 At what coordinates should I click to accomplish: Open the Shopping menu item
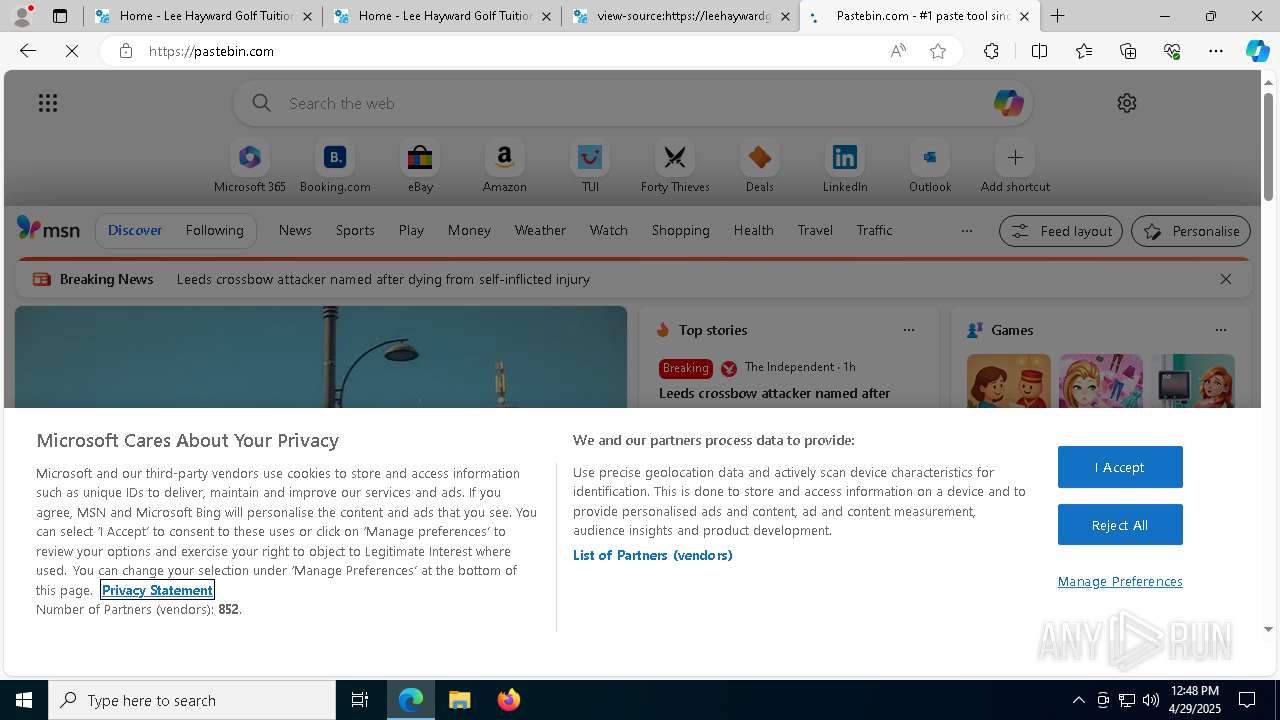[x=680, y=230]
